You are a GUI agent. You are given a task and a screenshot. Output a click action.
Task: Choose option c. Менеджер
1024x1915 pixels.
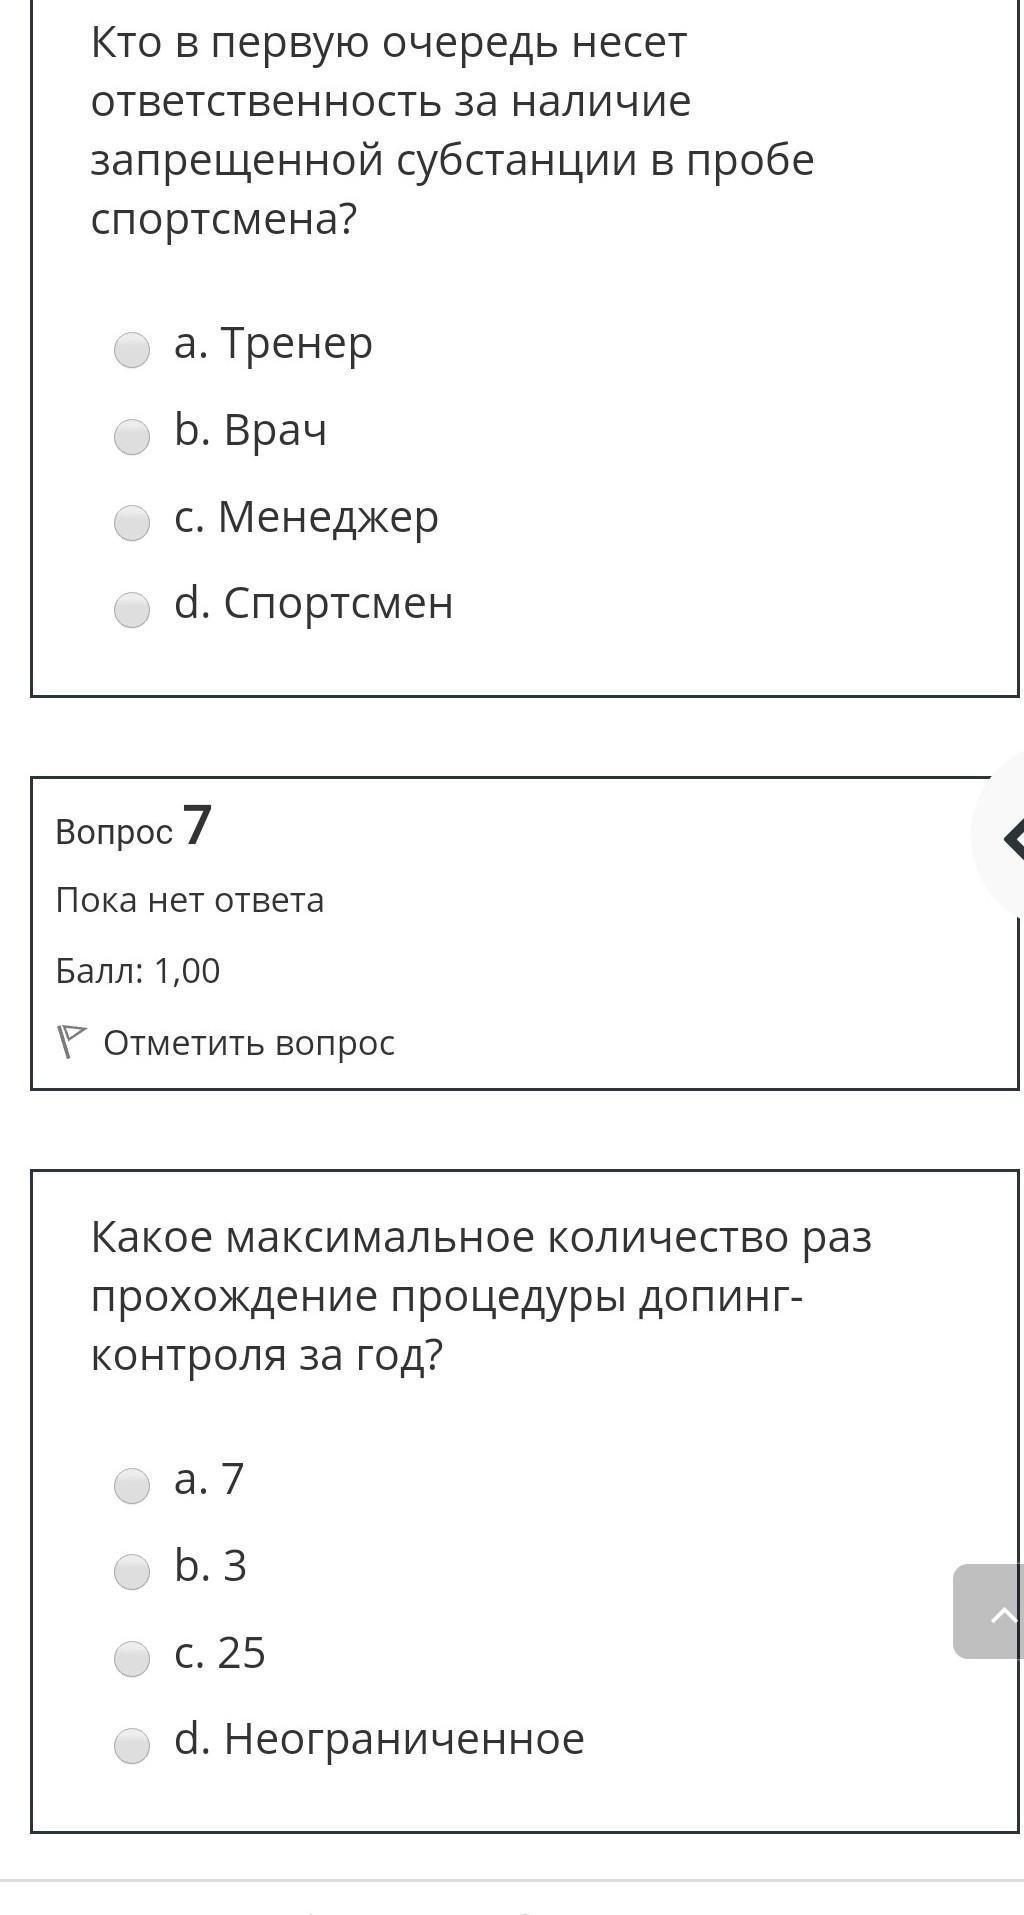(132, 523)
